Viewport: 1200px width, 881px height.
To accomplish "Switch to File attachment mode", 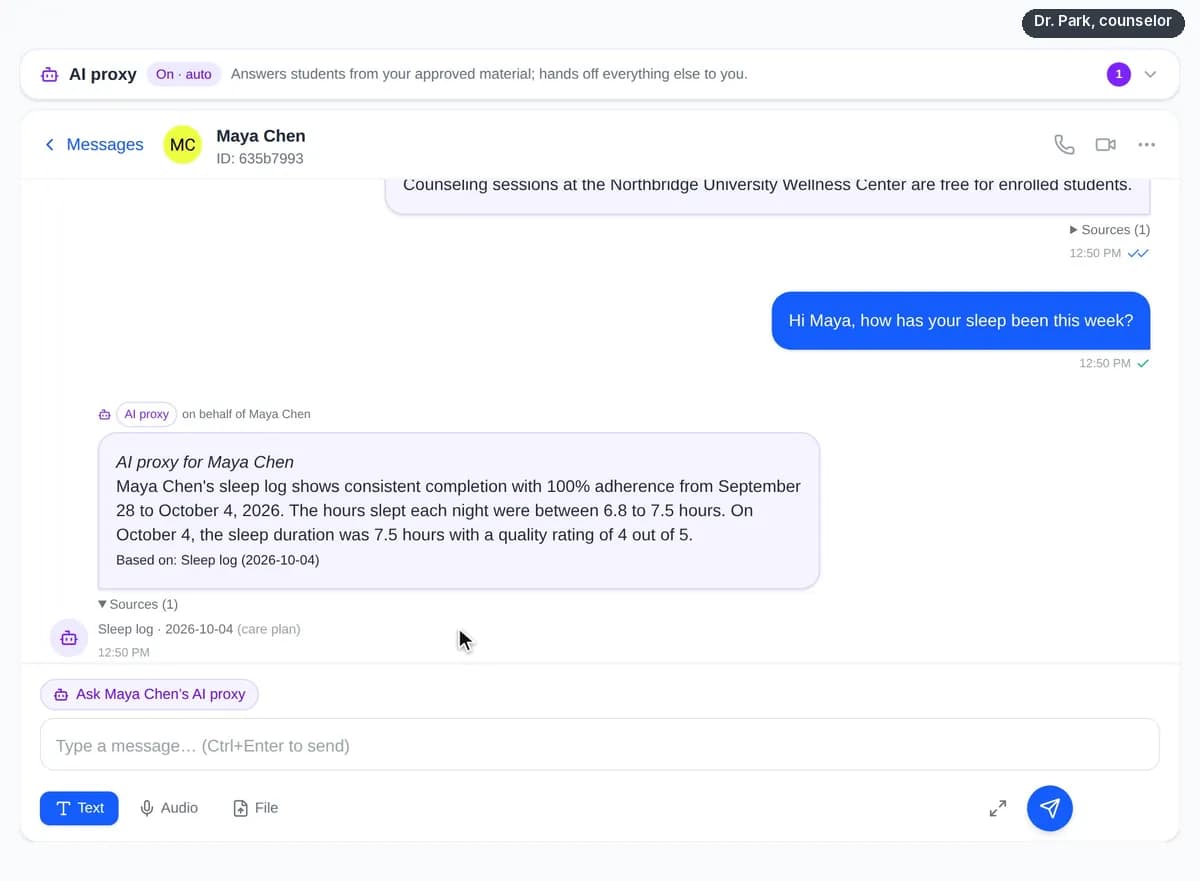I will (x=255, y=808).
